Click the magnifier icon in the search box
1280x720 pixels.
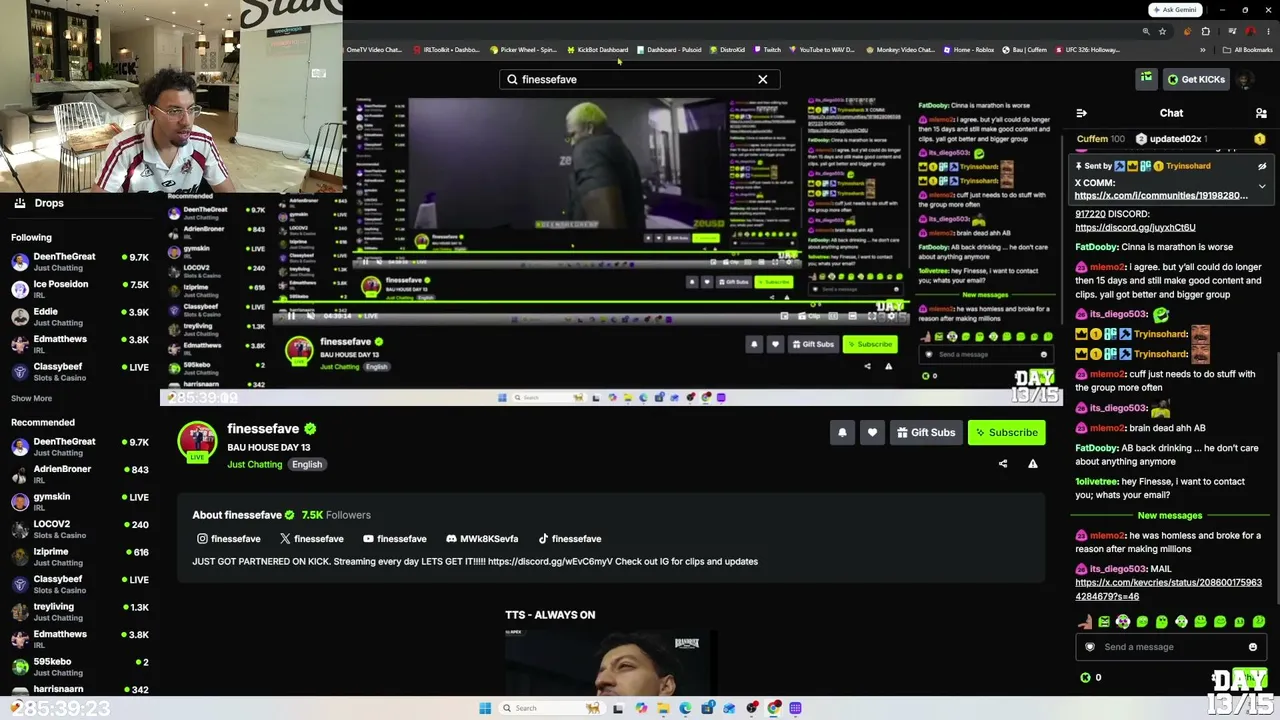click(x=513, y=79)
